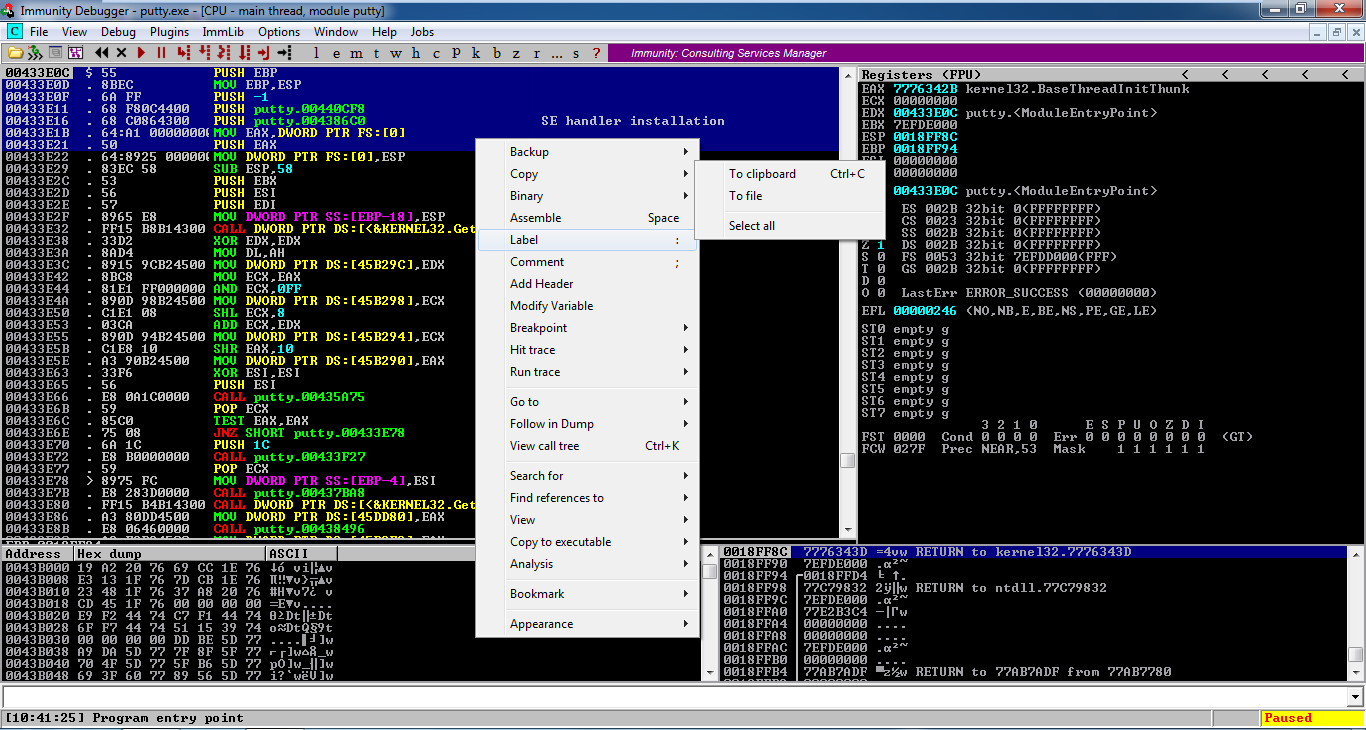Show Threads with 't' button
Image resolution: width=1366 pixels, height=730 pixels.
(x=376, y=53)
